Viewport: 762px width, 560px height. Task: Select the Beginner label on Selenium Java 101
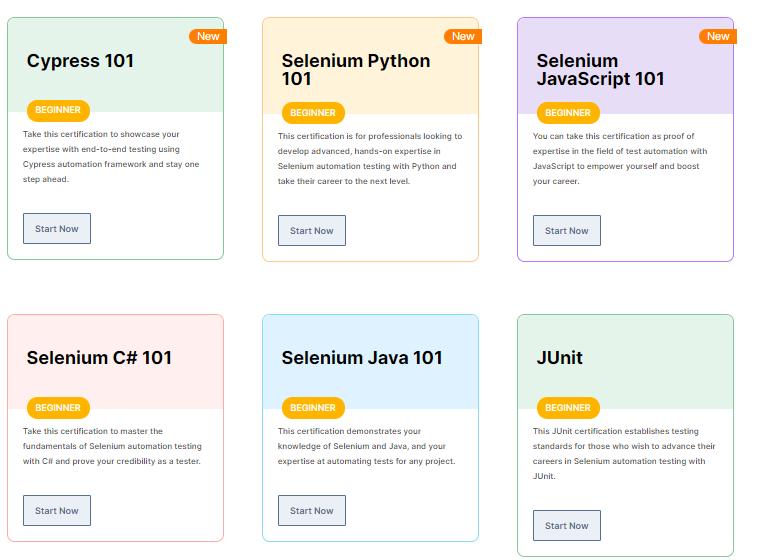coord(313,408)
